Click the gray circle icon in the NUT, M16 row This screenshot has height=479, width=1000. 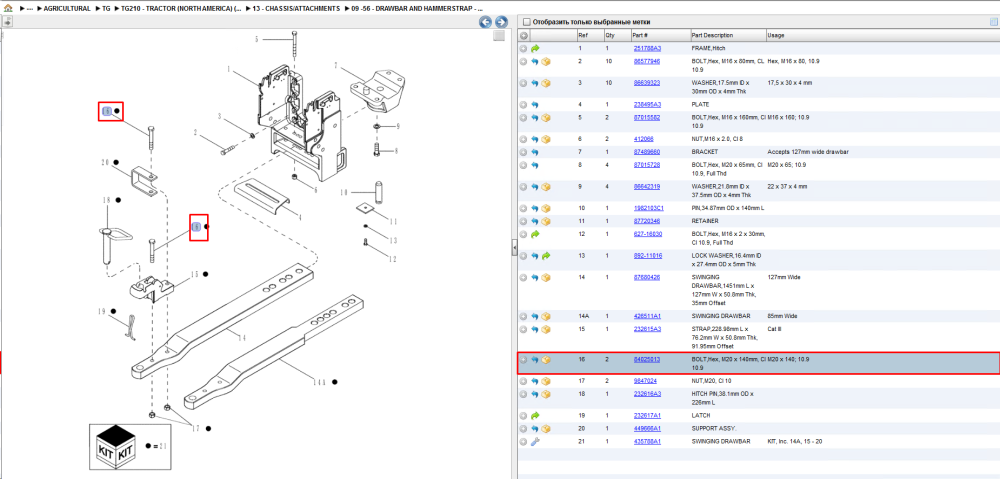pos(523,139)
